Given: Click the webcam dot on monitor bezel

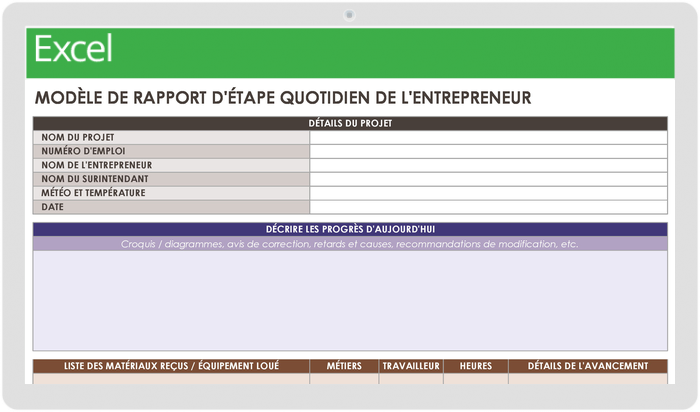Looking at the screenshot, I should pos(349,14).
